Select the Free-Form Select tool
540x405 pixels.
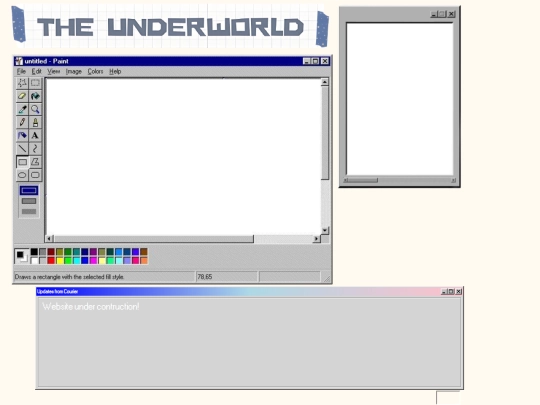[22, 83]
